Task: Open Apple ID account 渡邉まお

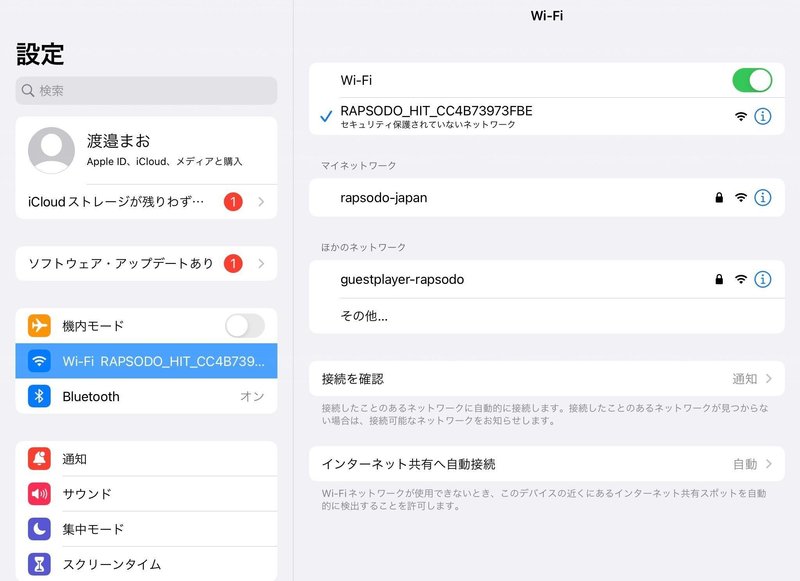Action: pyautogui.click(x=146, y=150)
